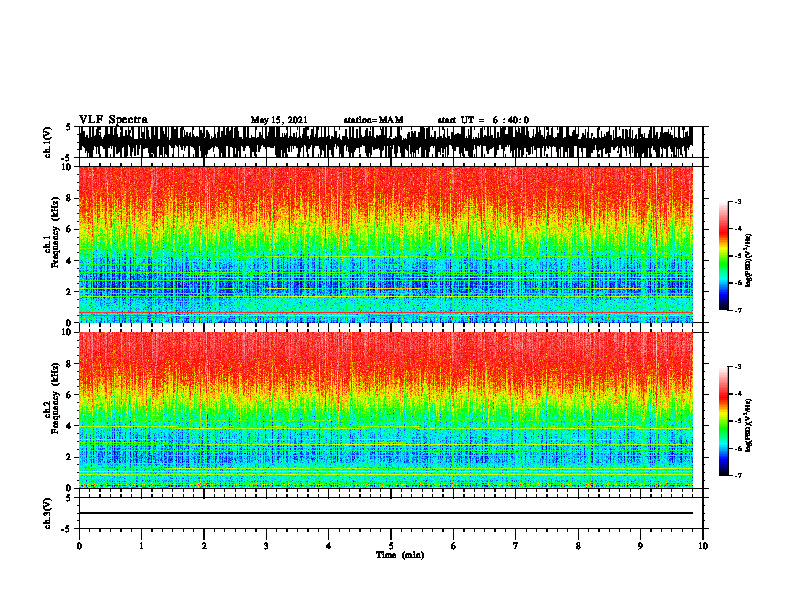The image size is (792, 612).
Task: Click the 6 kHz tick on ch.2 frequency axis
Action: [x=70, y=395]
